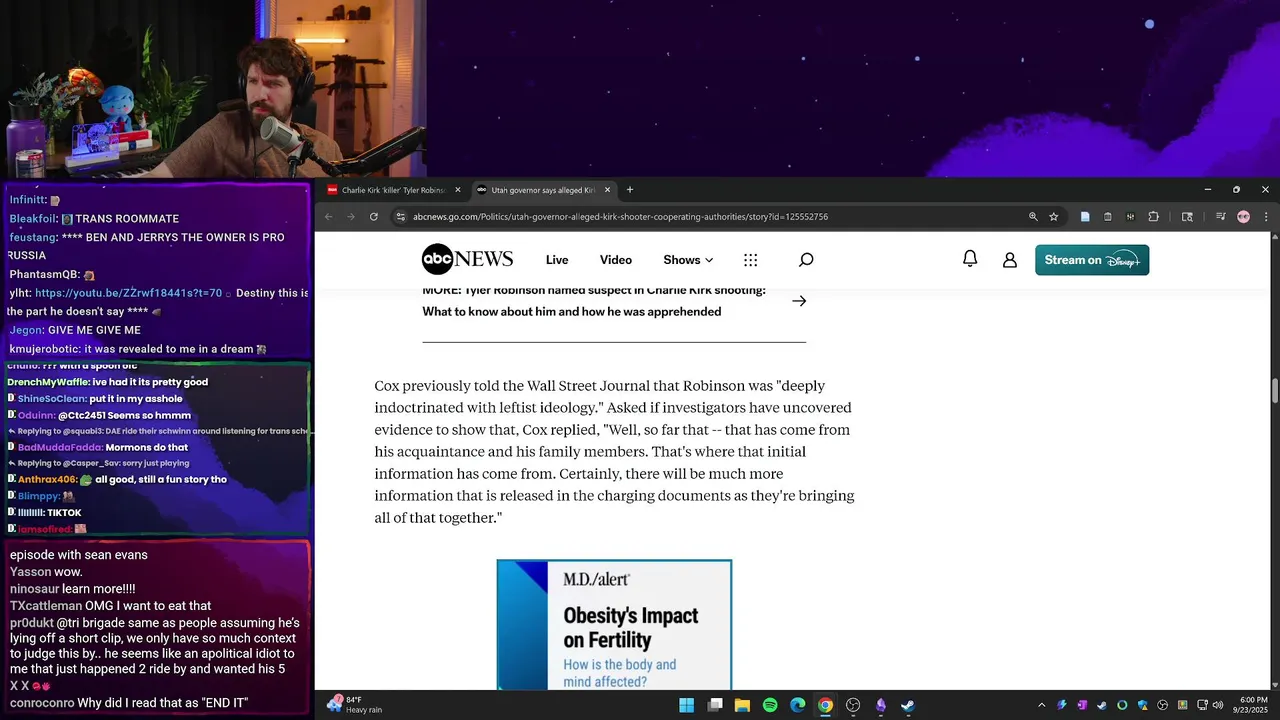Screen dimensions: 1280x720
Task: Click chat username feustang
Action: click(32, 238)
